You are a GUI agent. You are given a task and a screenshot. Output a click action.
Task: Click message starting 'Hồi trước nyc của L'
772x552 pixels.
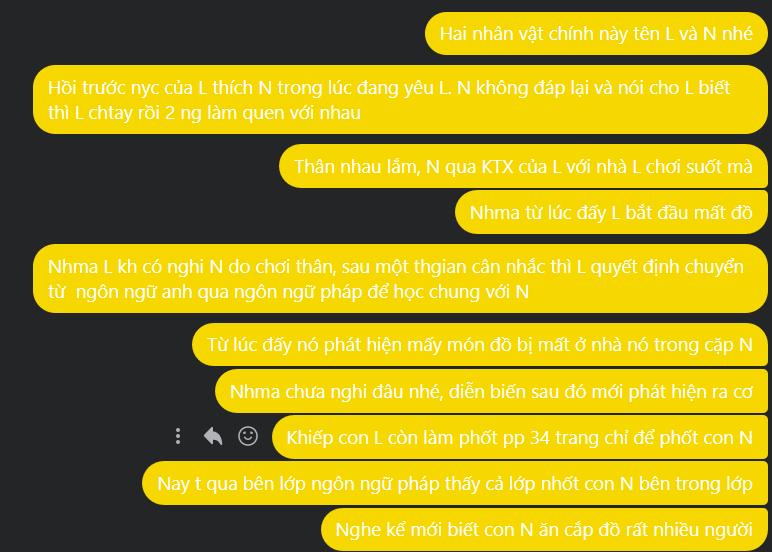(x=400, y=99)
